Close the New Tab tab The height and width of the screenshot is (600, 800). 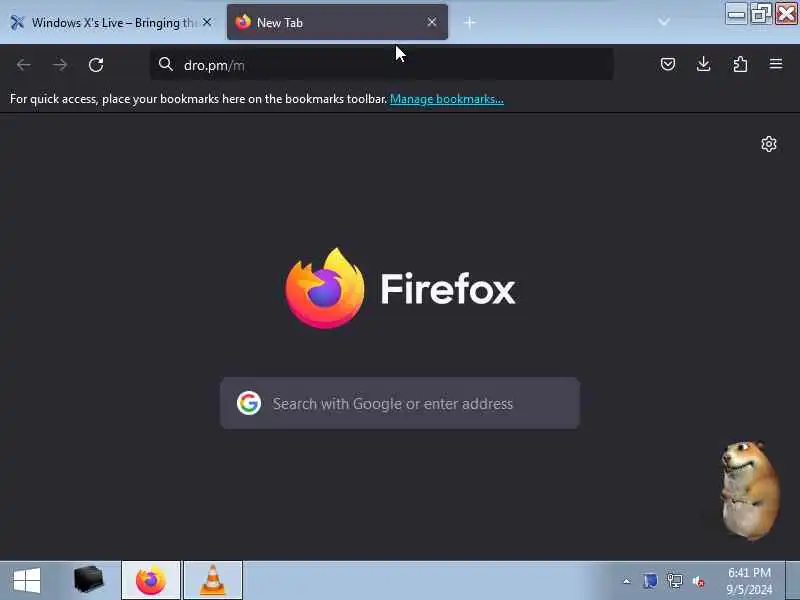[432, 22]
